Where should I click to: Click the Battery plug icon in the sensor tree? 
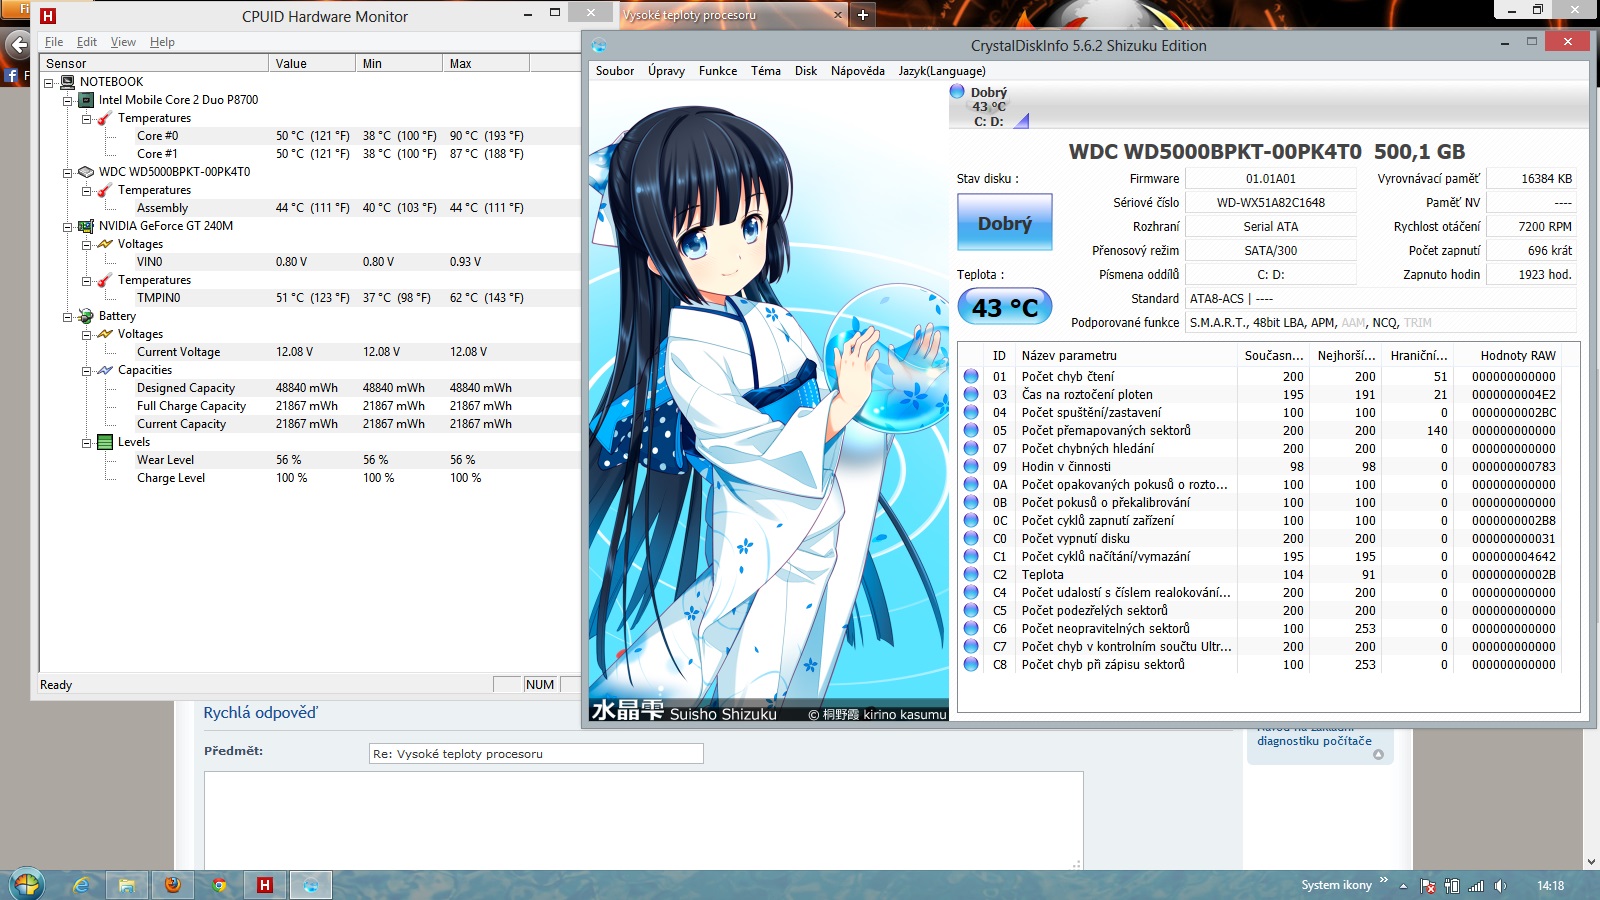click(x=86, y=316)
